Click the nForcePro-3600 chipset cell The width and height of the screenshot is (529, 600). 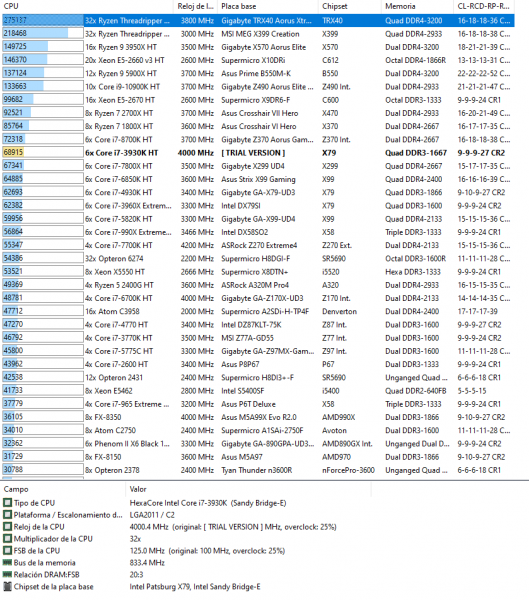click(x=348, y=470)
